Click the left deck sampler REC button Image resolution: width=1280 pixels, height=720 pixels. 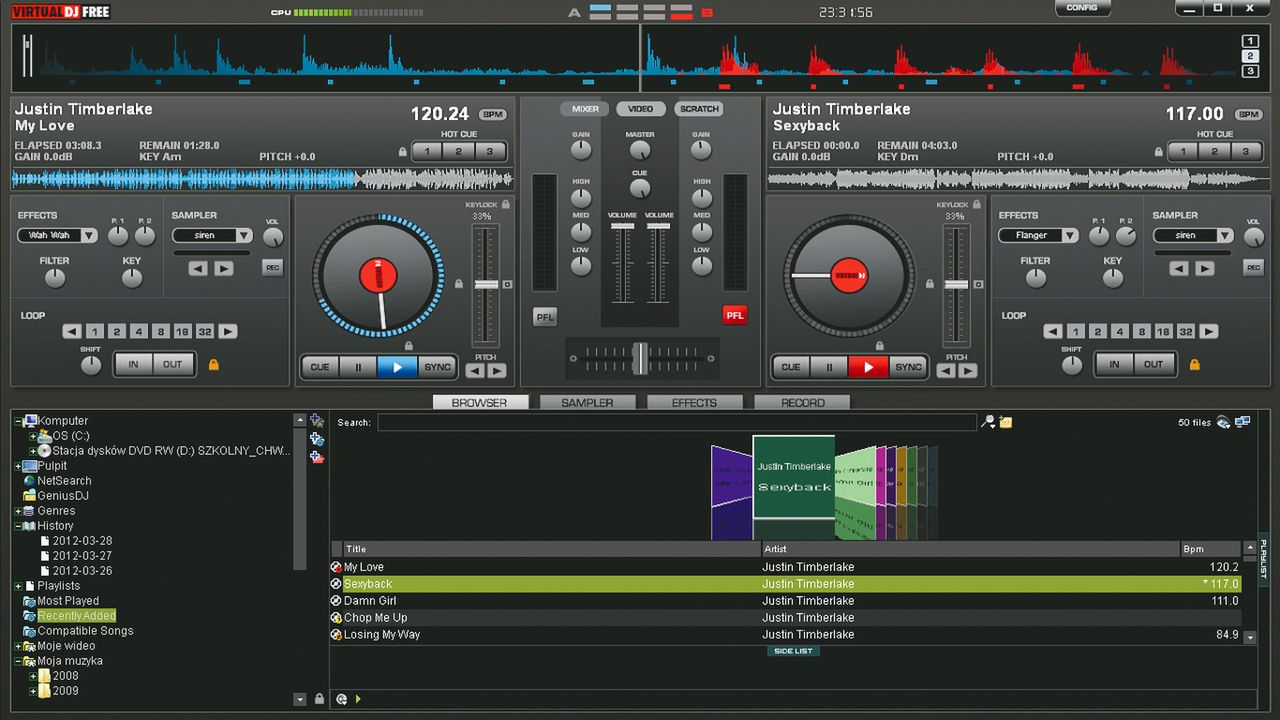click(x=272, y=267)
